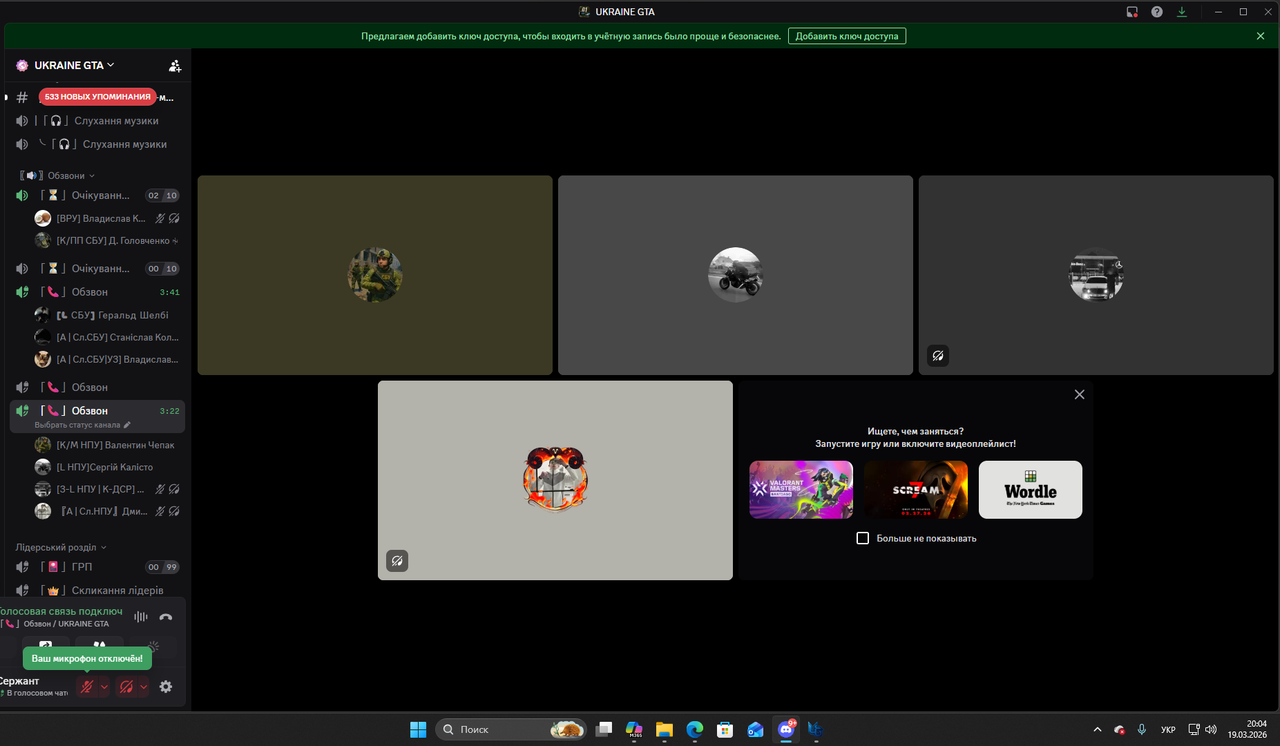This screenshot has width=1280, height=746.
Task: Show hidden system tray icons chevron
Action: [1098, 730]
